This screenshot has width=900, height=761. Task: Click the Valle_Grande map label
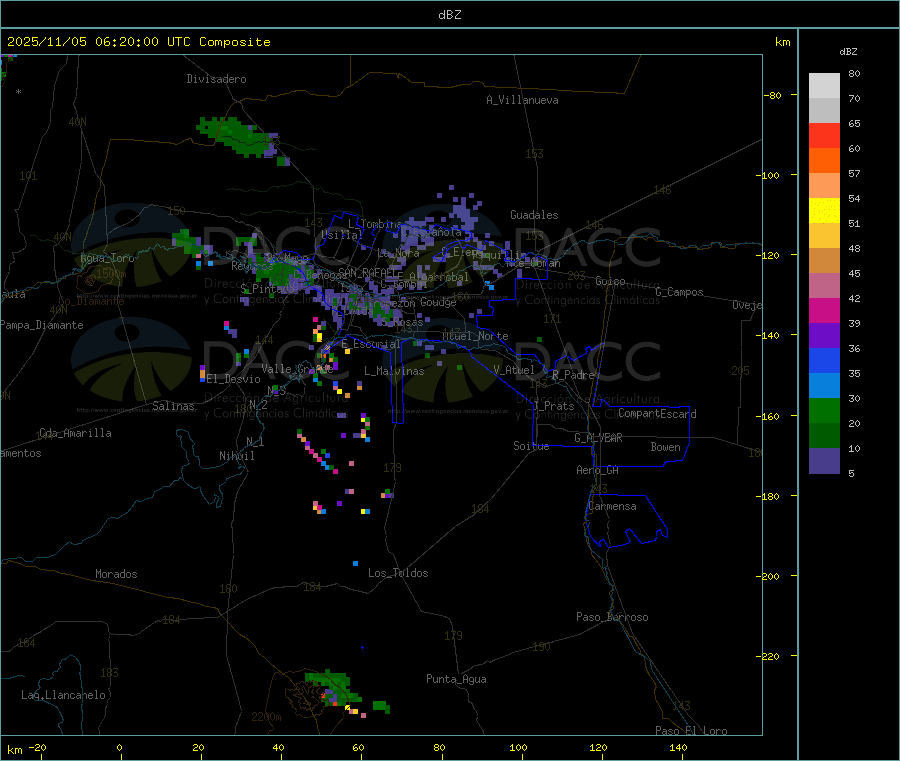pyautogui.click(x=297, y=369)
